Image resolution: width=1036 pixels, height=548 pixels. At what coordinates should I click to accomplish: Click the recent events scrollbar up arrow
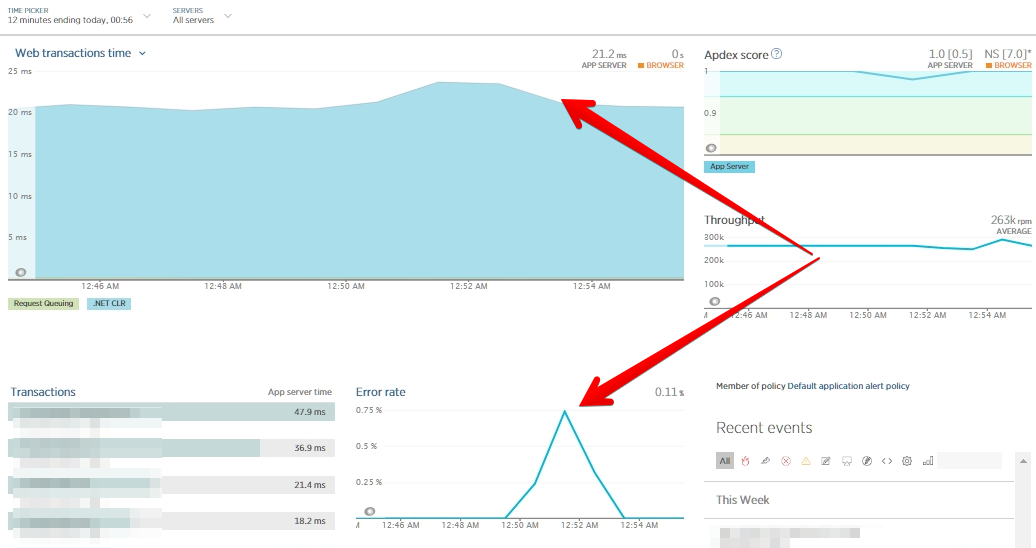[x=1023, y=461]
